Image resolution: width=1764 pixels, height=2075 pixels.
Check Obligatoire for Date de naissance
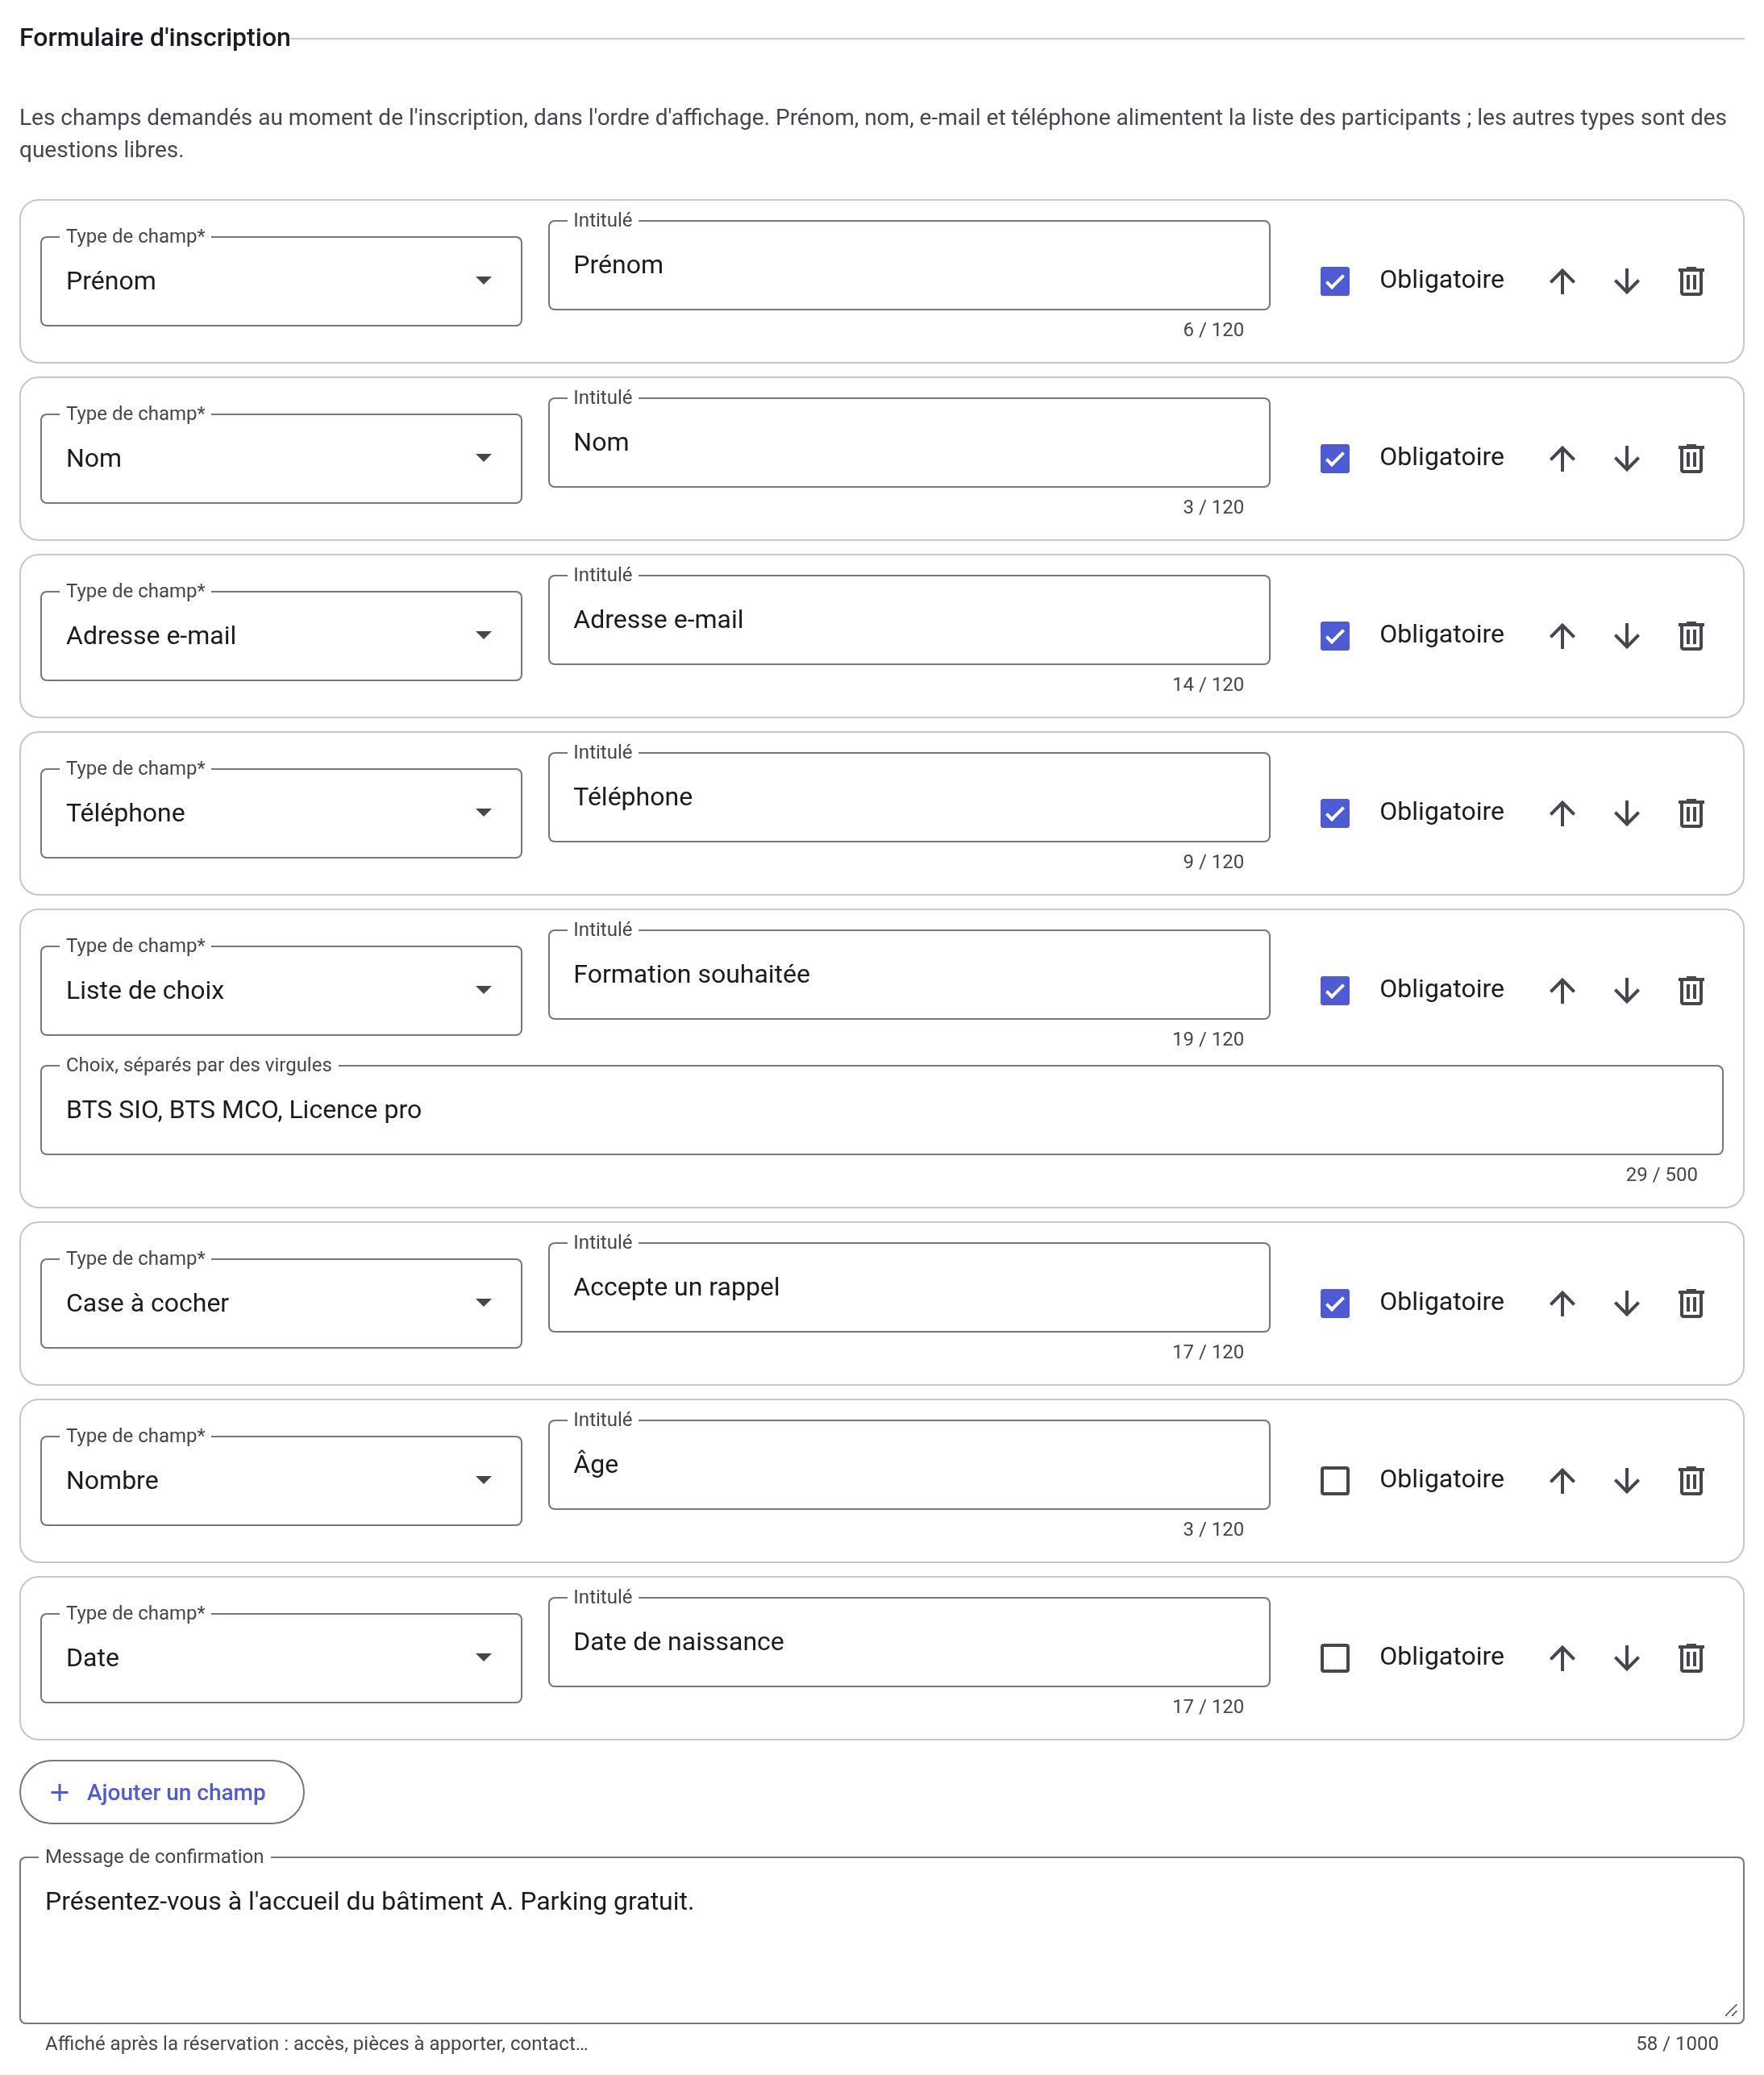click(x=1334, y=1658)
